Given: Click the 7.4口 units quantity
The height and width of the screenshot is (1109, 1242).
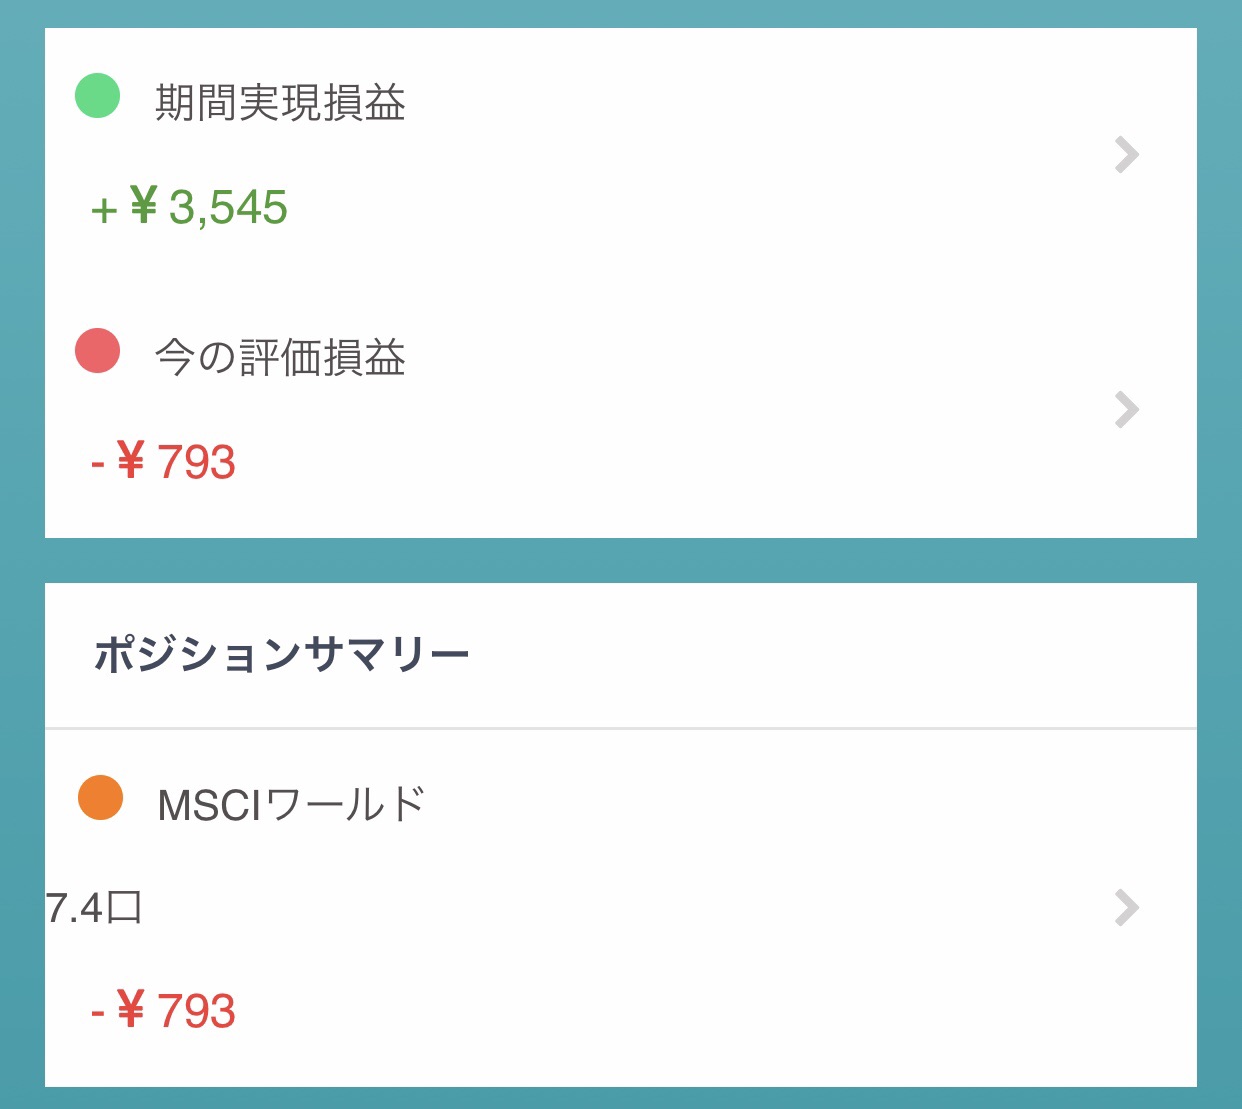Looking at the screenshot, I should tap(94, 909).
